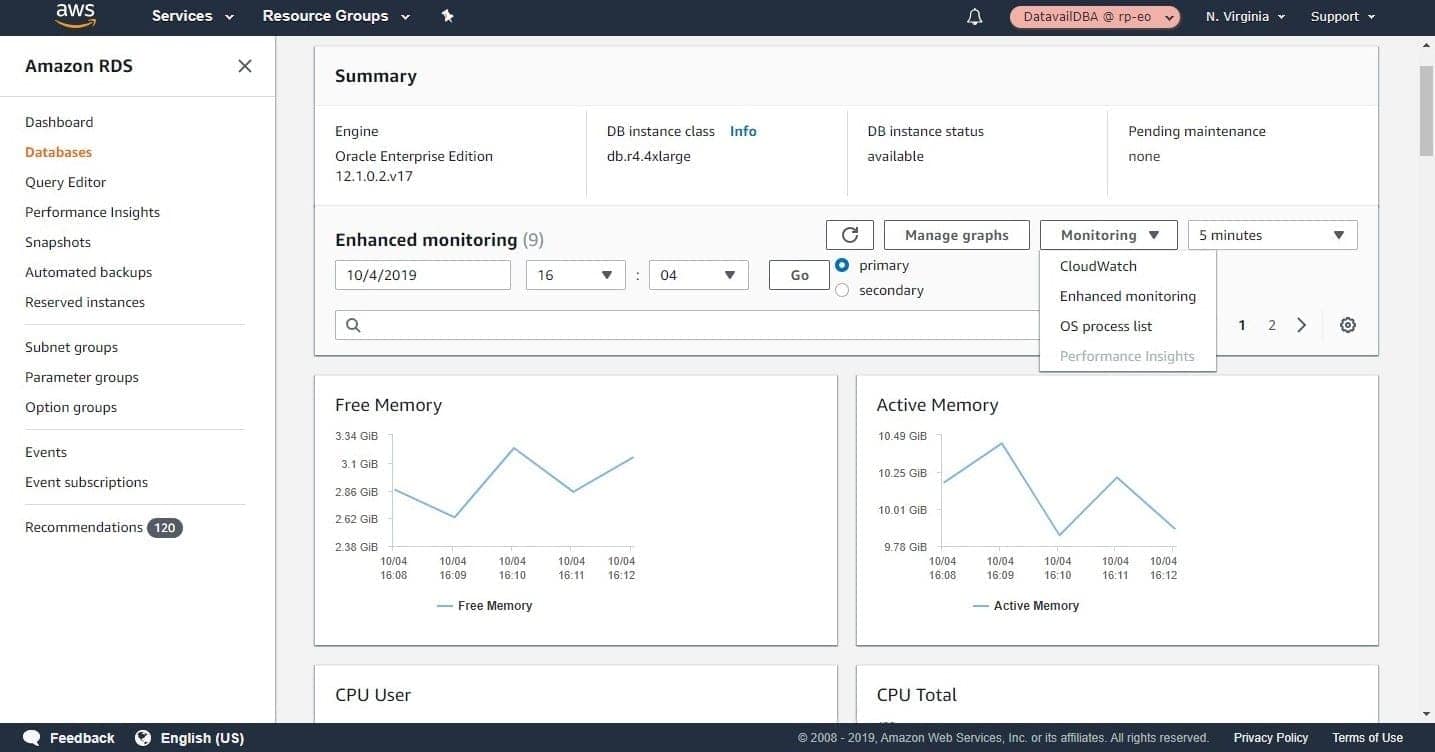Click the language globe icon
The height and width of the screenshot is (752, 1435).
[x=143, y=738]
